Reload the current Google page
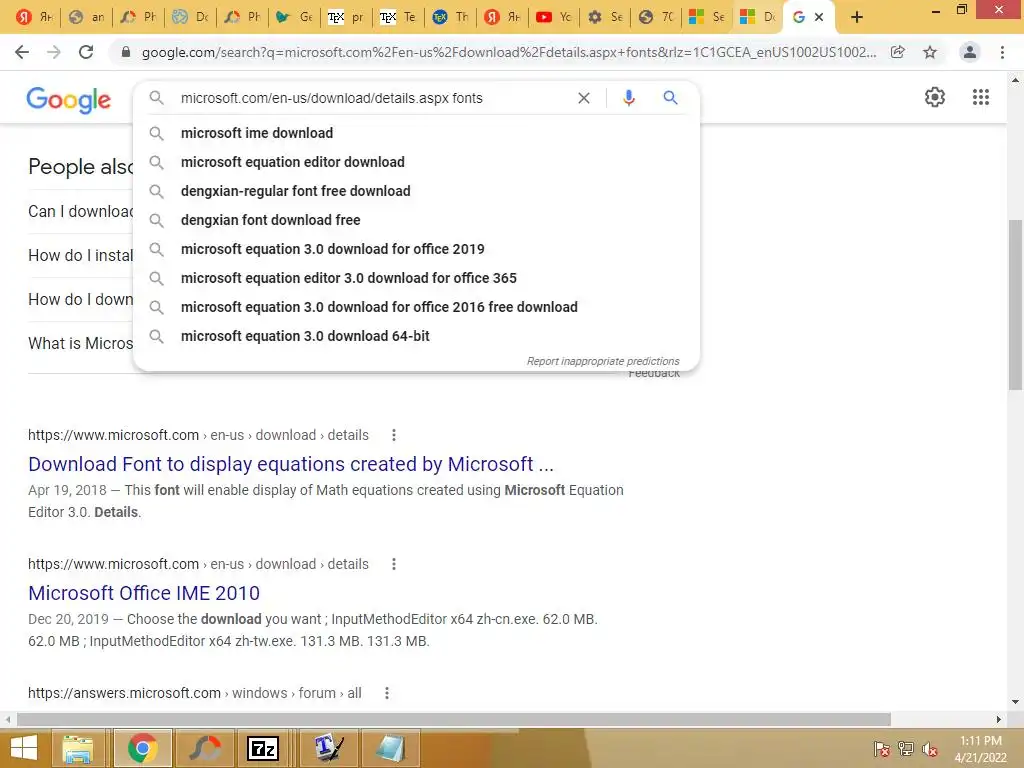 (x=86, y=52)
